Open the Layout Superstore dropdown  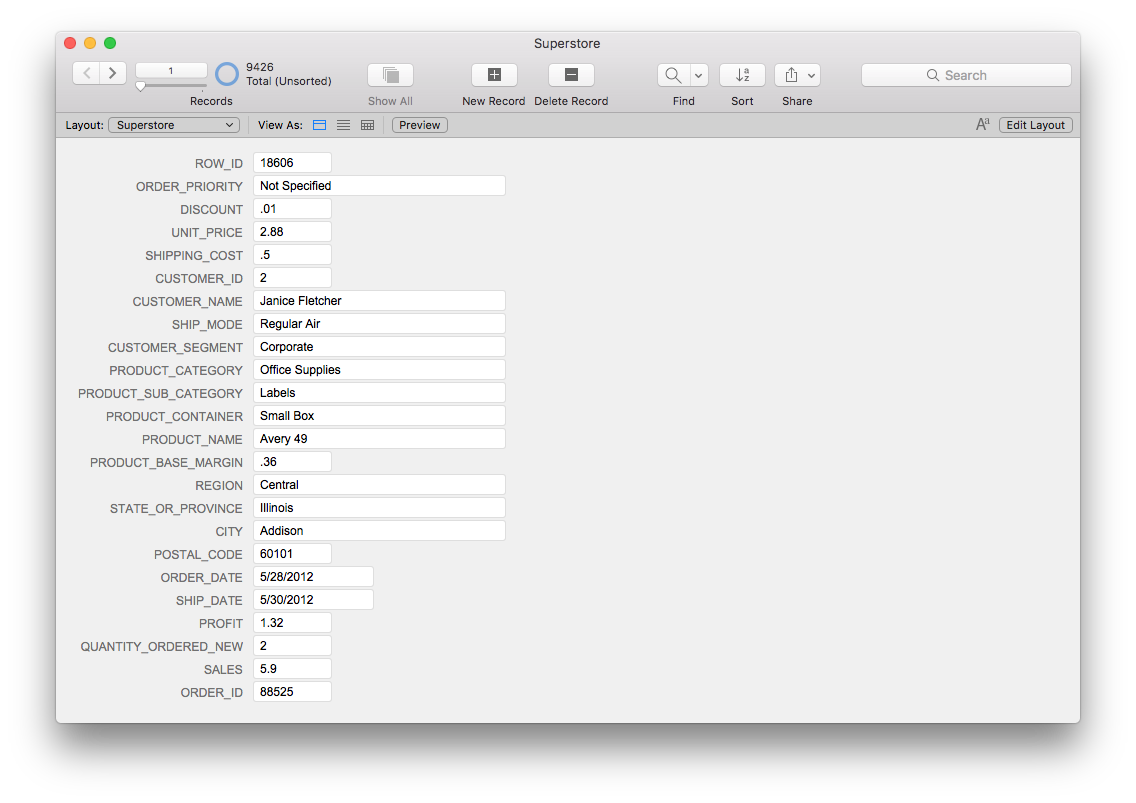pyautogui.click(x=174, y=125)
